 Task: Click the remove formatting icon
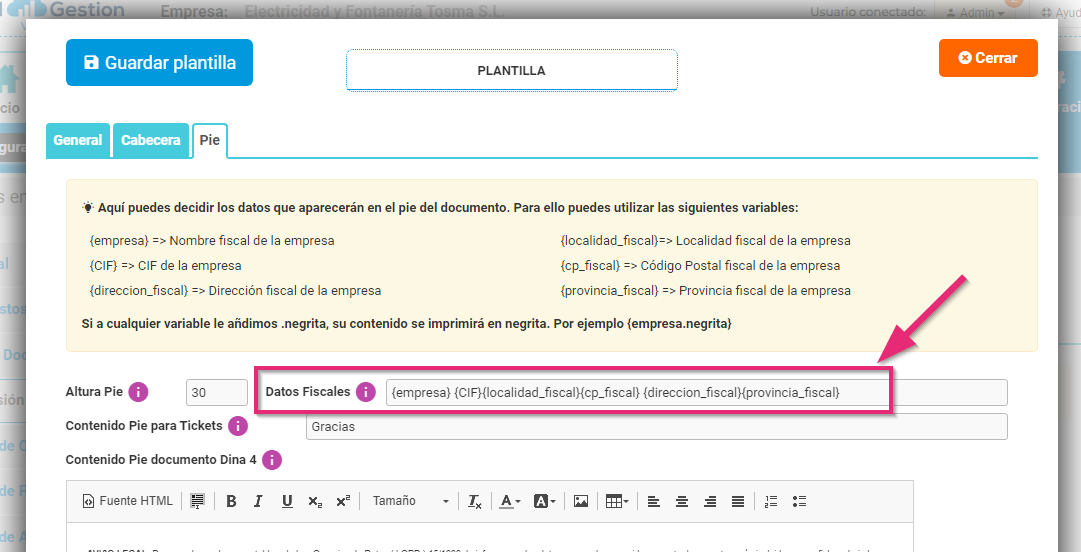click(474, 501)
